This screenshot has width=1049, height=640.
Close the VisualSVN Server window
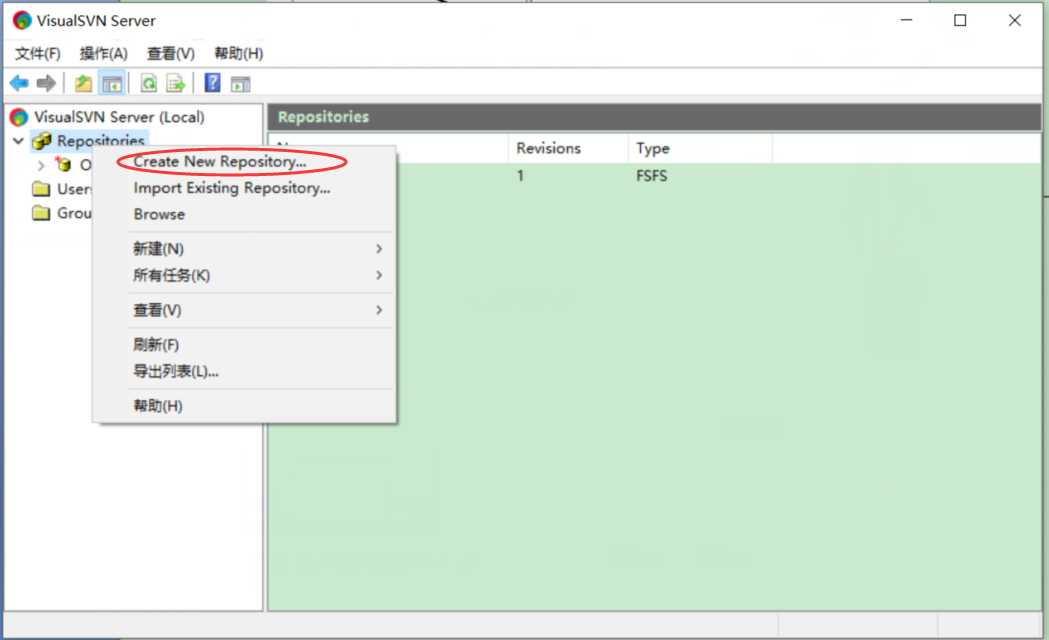click(x=1014, y=20)
